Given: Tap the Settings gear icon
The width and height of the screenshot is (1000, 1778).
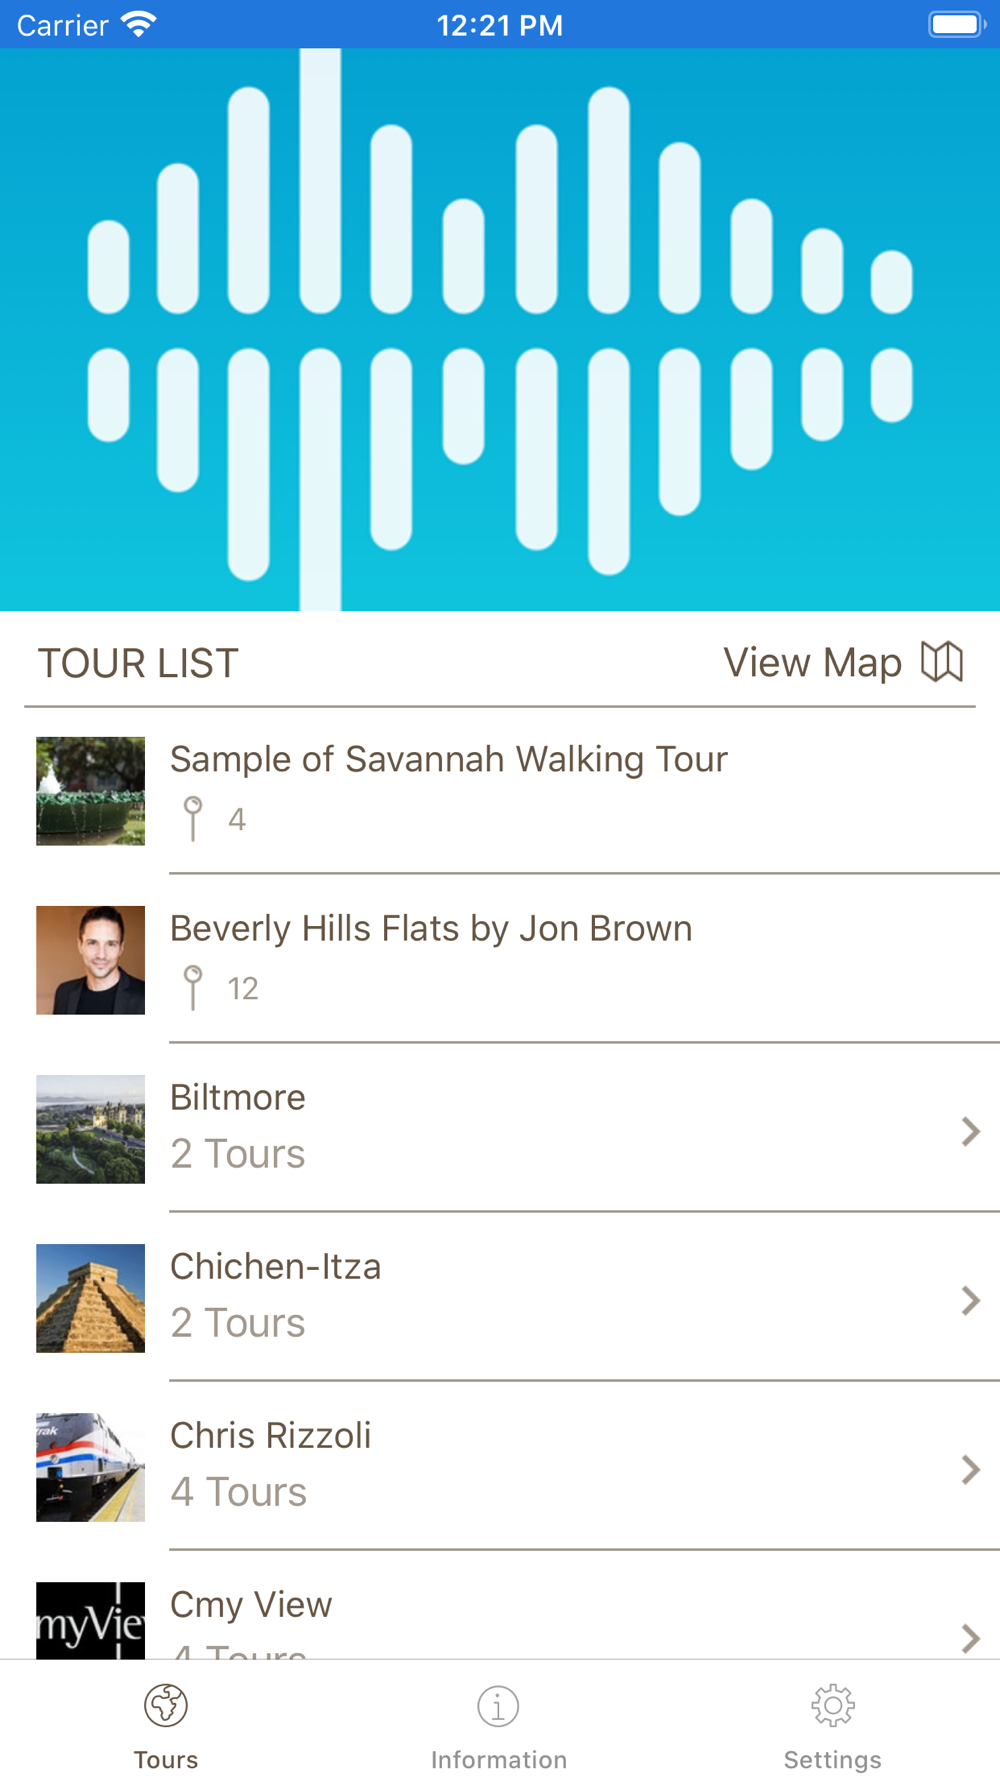Looking at the screenshot, I should 832,1706.
